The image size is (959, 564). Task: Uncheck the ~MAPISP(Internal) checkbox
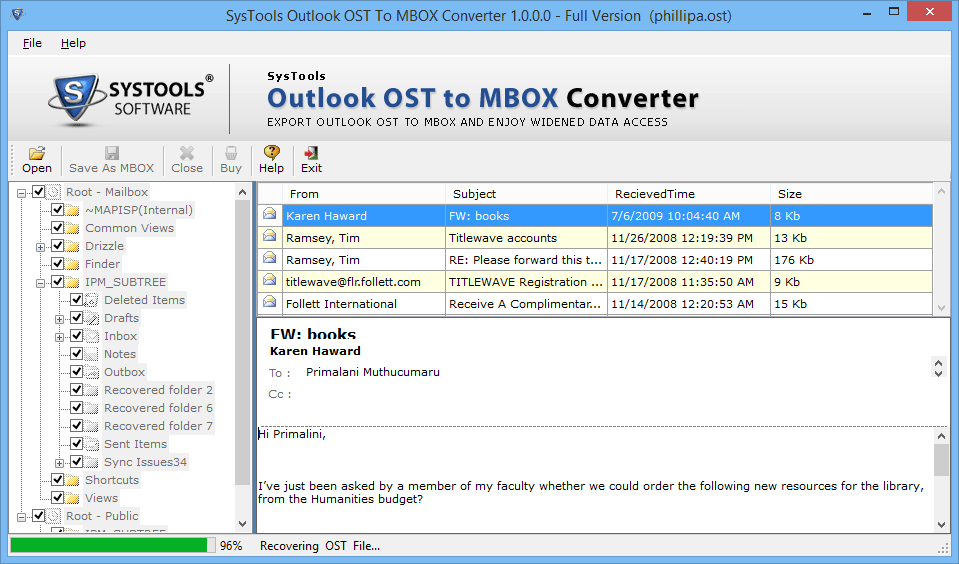[x=57, y=210]
